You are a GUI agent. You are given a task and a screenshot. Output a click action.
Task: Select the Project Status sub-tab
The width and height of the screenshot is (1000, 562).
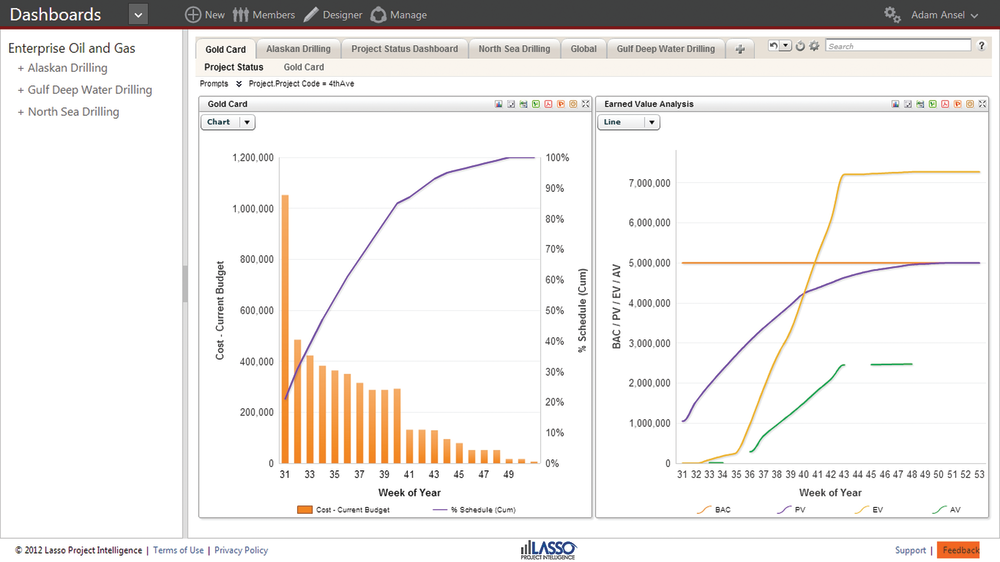233,67
